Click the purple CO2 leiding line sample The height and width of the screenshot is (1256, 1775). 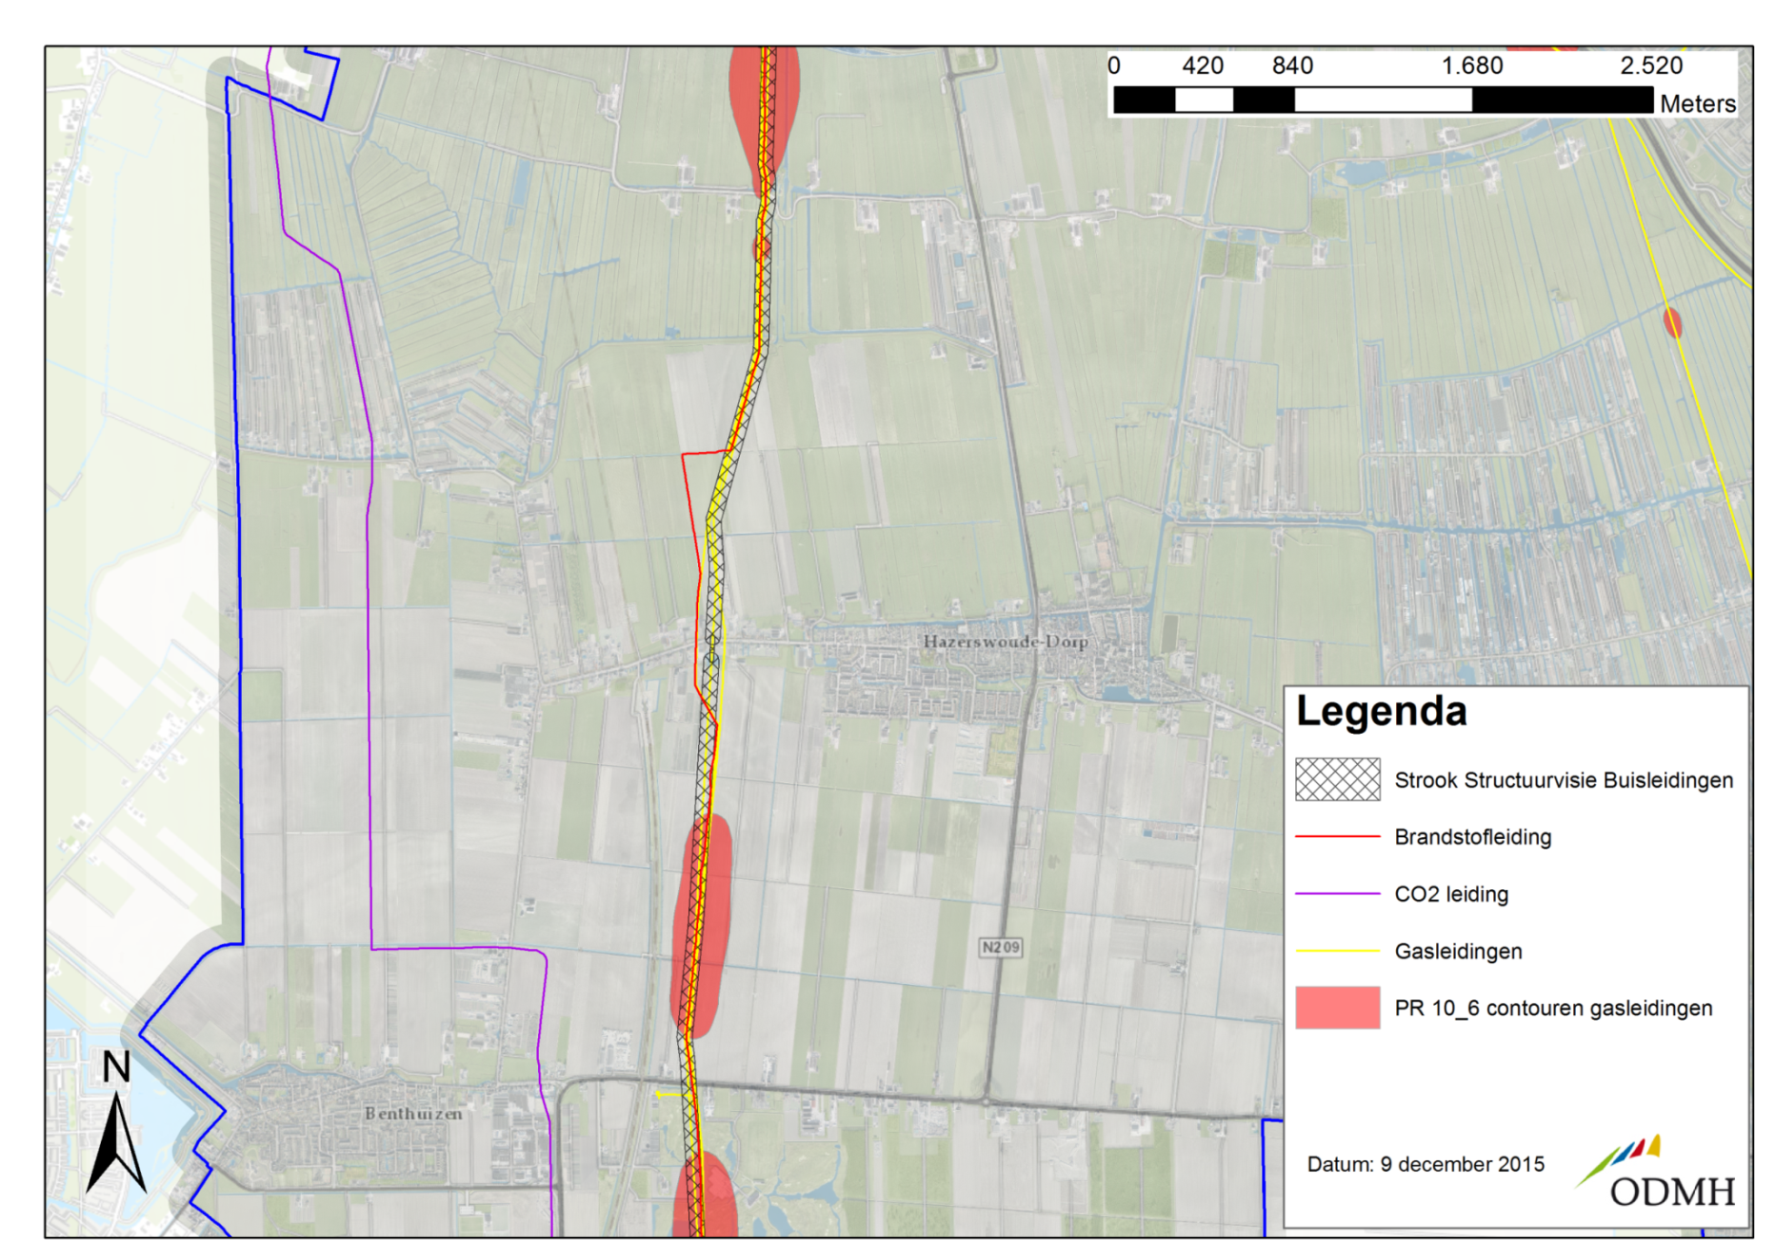tap(1337, 894)
